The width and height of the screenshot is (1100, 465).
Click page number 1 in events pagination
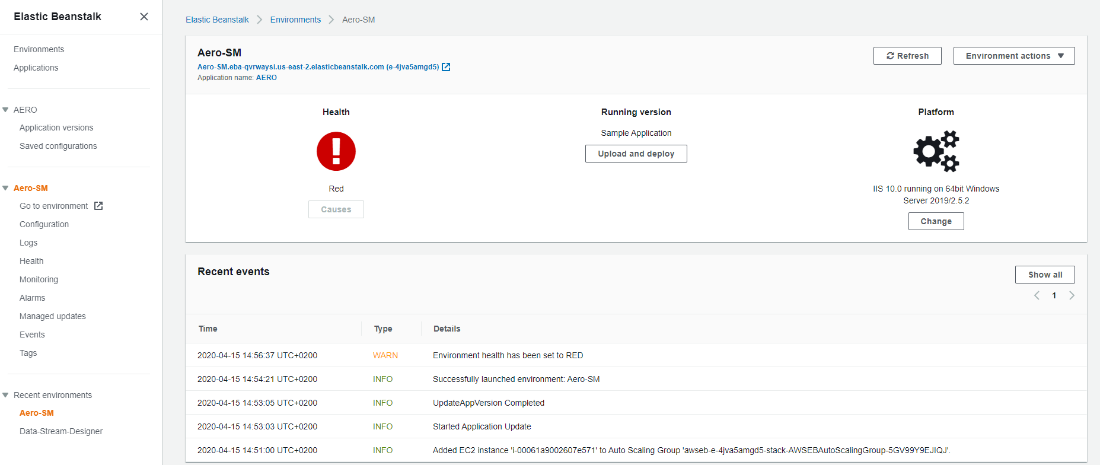1054,296
